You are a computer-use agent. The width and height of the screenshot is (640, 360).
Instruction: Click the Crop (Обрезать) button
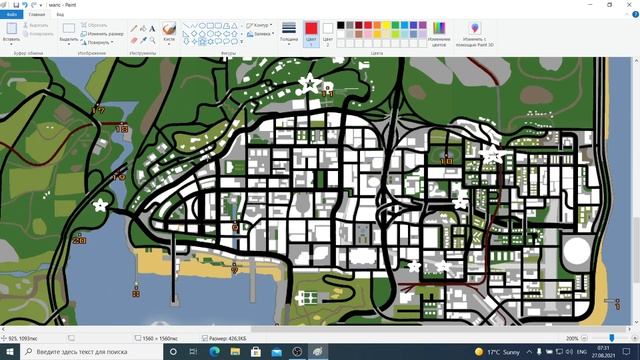(x=94, y=25)
